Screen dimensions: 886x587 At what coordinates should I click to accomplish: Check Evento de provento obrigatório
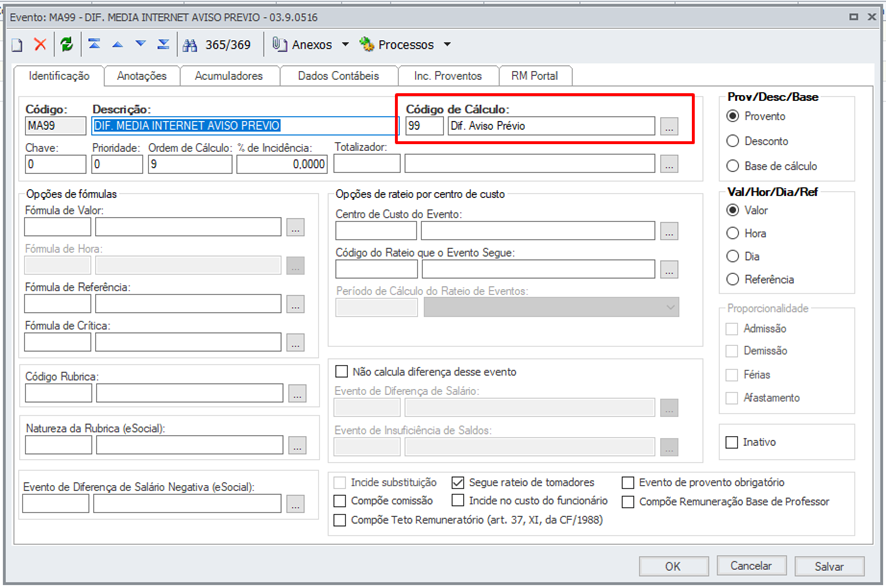[x=628, y=482]
